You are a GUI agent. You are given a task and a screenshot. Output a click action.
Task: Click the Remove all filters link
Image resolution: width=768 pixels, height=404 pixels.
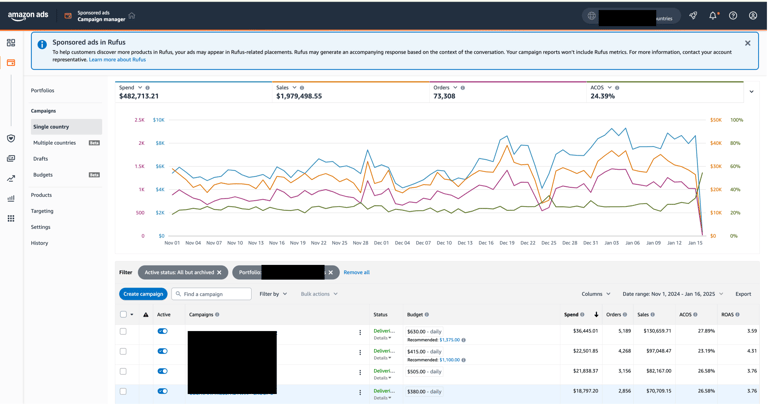pos(356,272)
